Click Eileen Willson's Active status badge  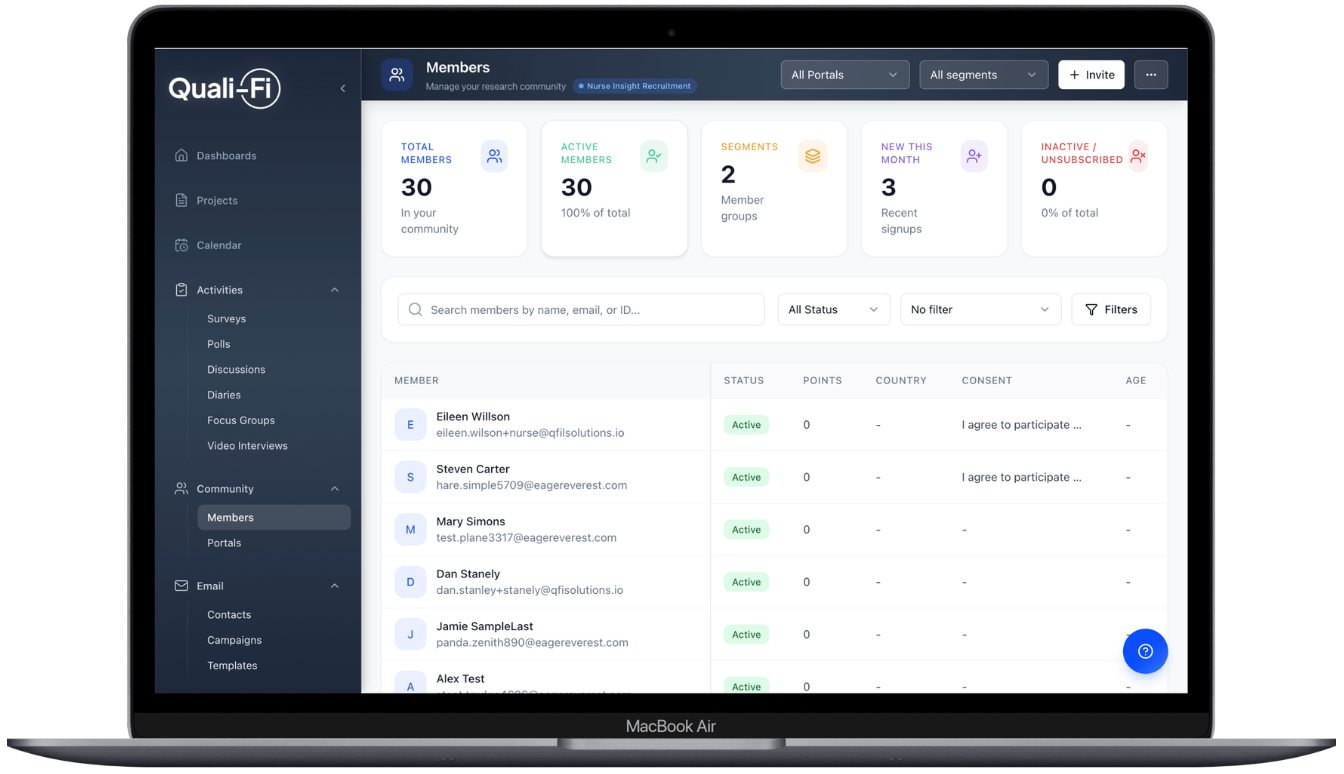[746, 425]
